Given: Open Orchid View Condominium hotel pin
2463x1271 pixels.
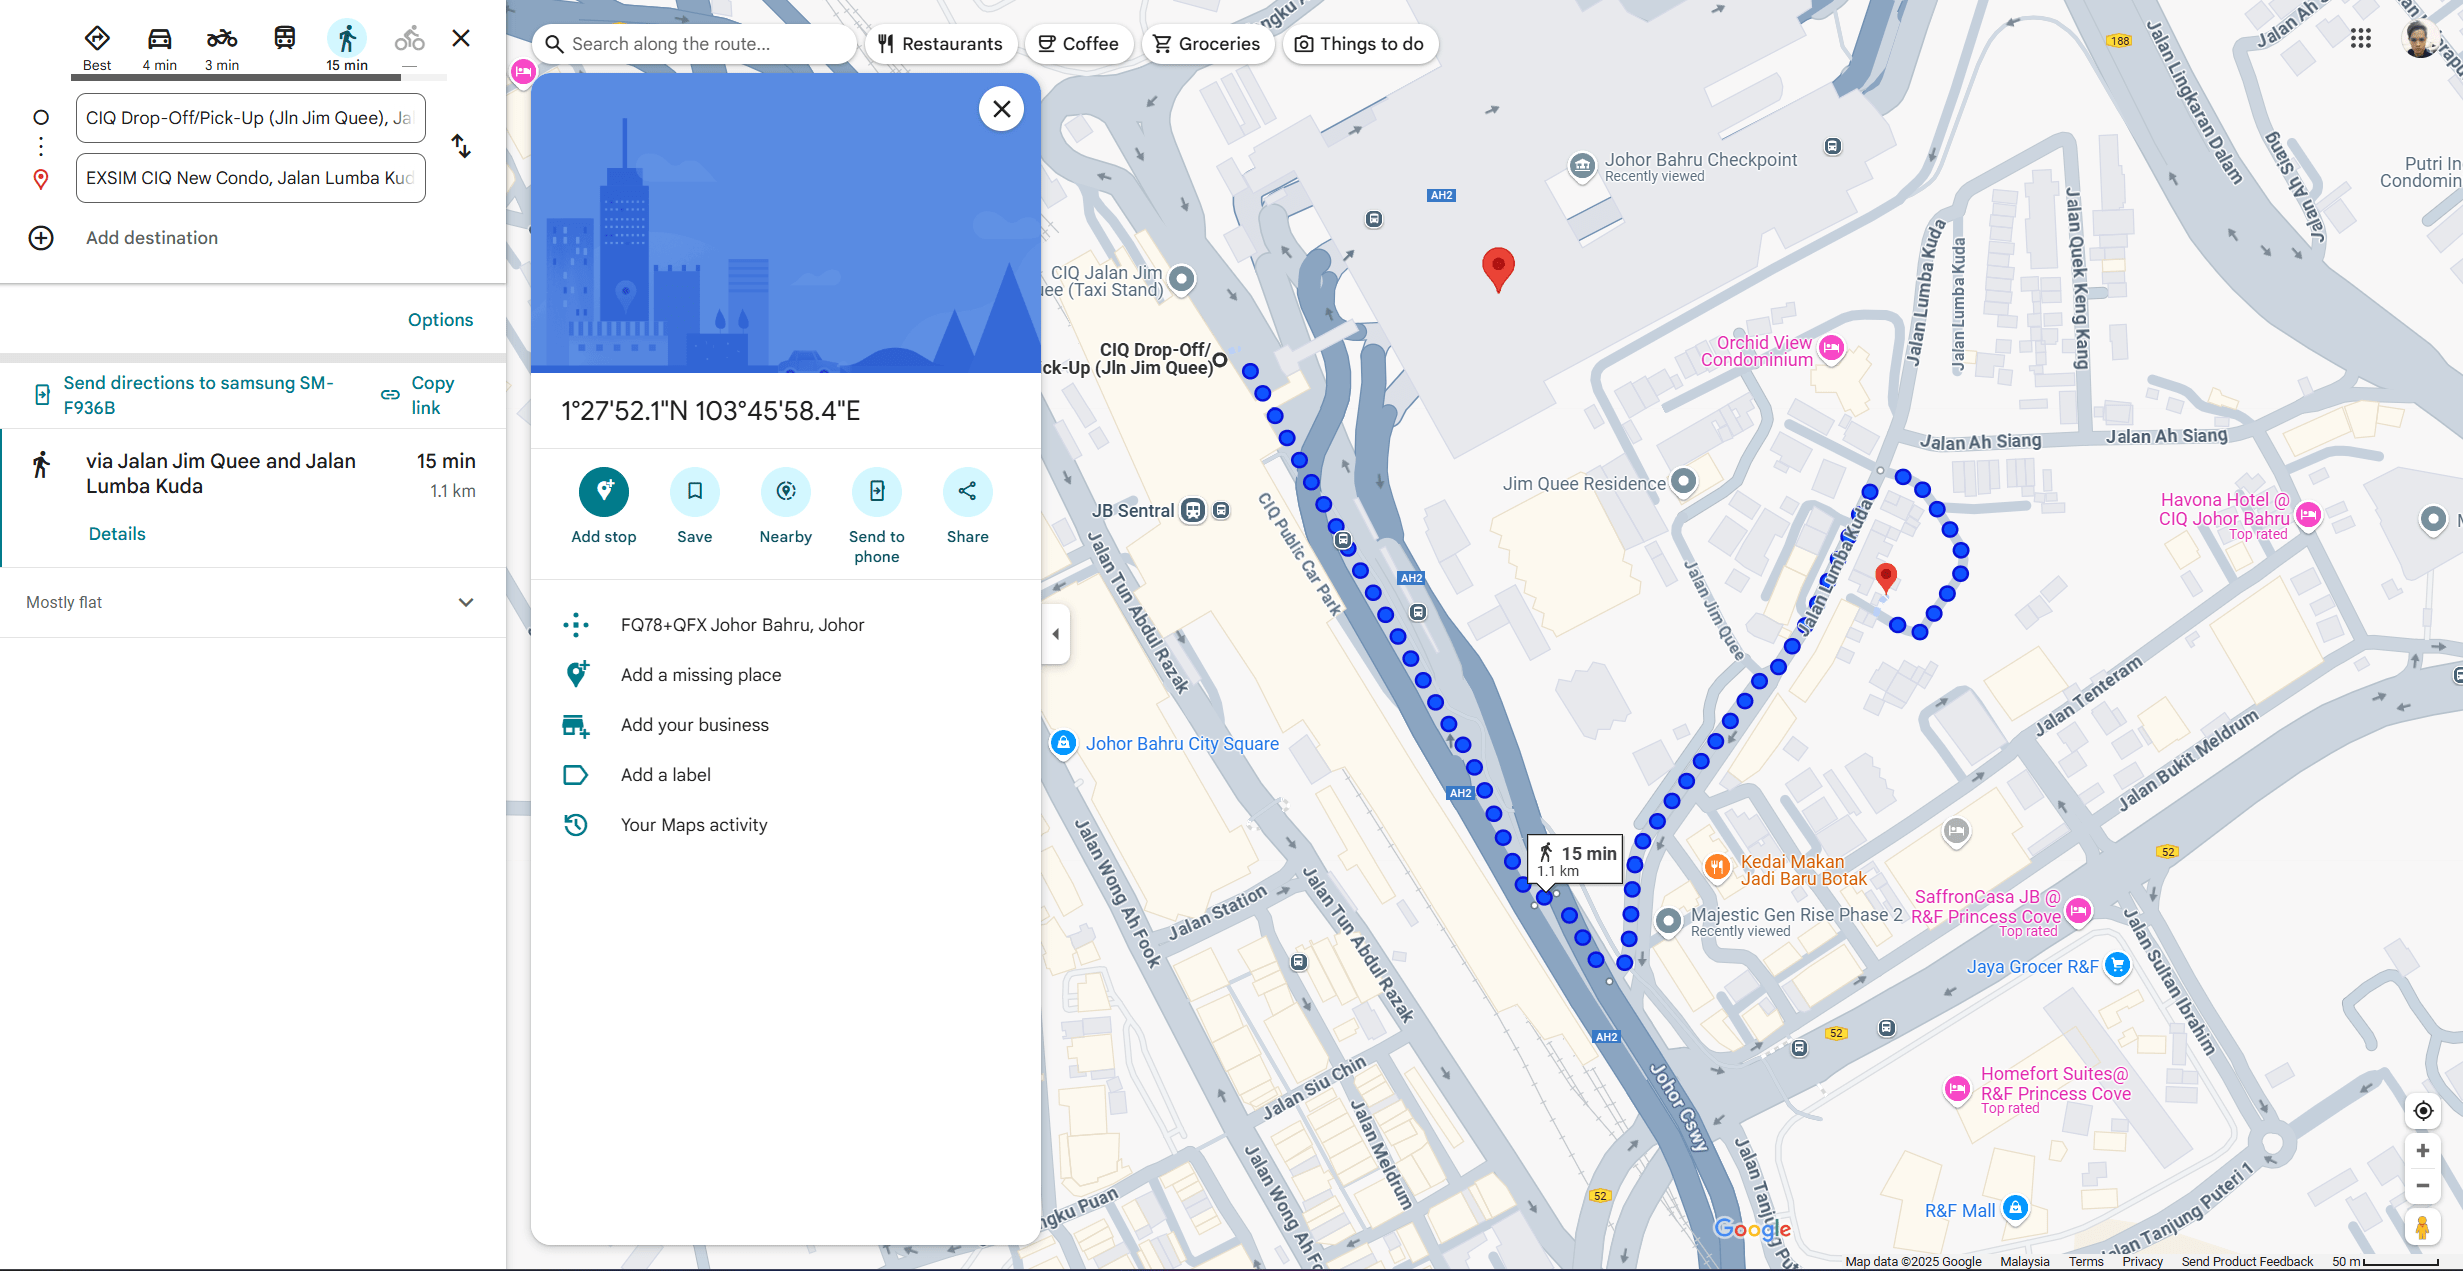Looking at the screenshot, I should tap(1831, 349).
